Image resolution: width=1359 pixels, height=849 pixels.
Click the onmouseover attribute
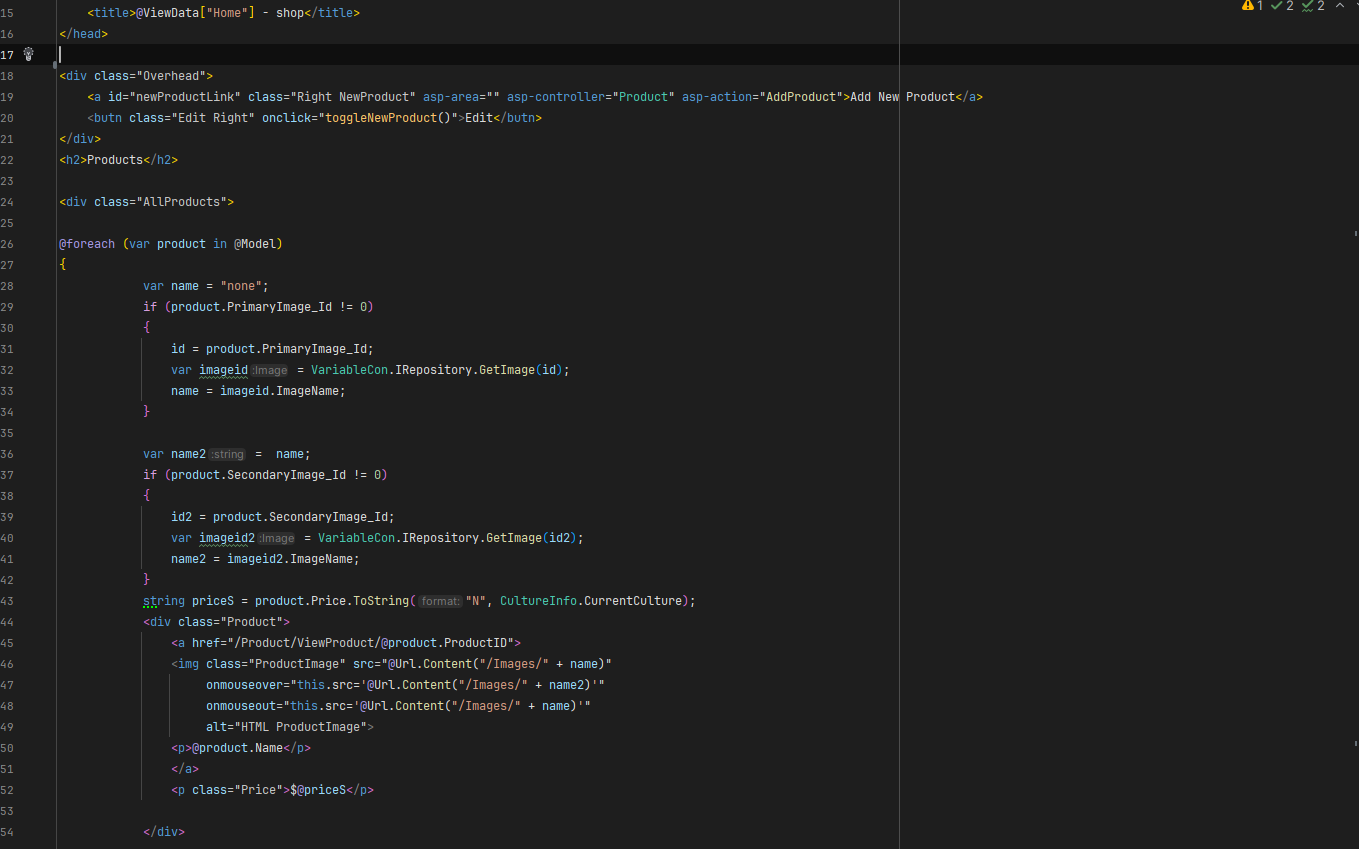pyautogui.click(x=244, y=685)
